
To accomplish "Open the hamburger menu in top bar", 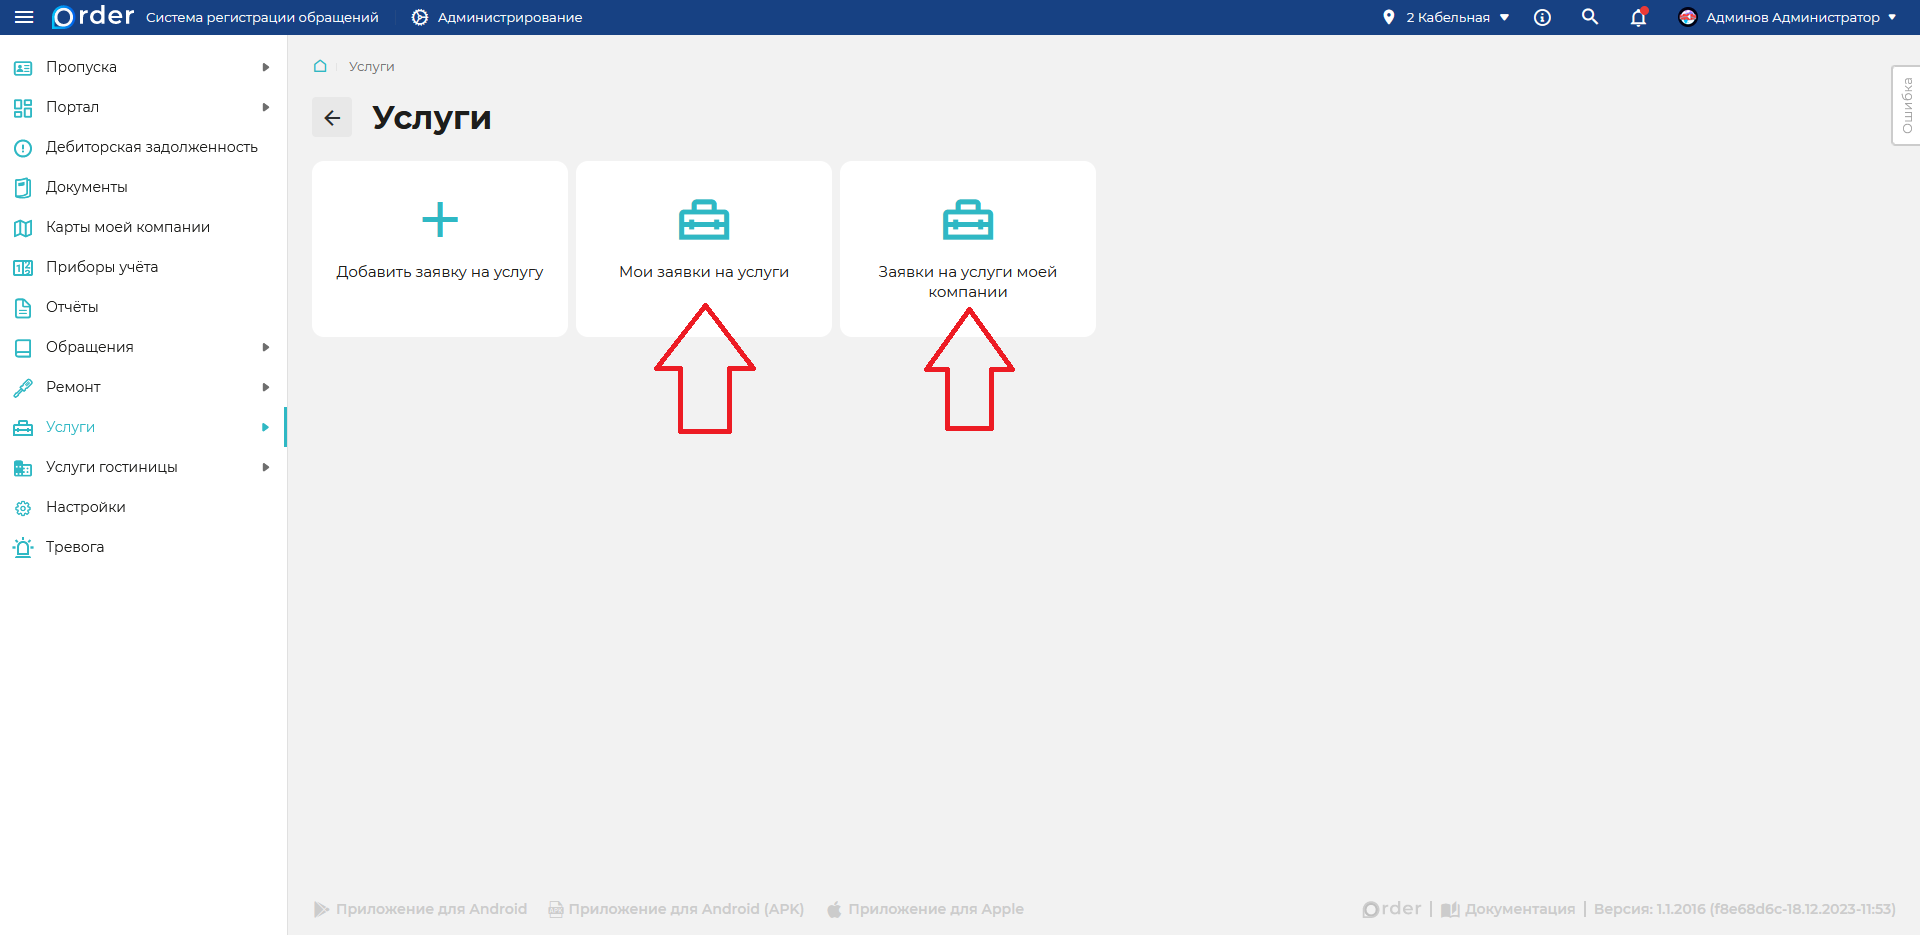I will click(24, 17).
